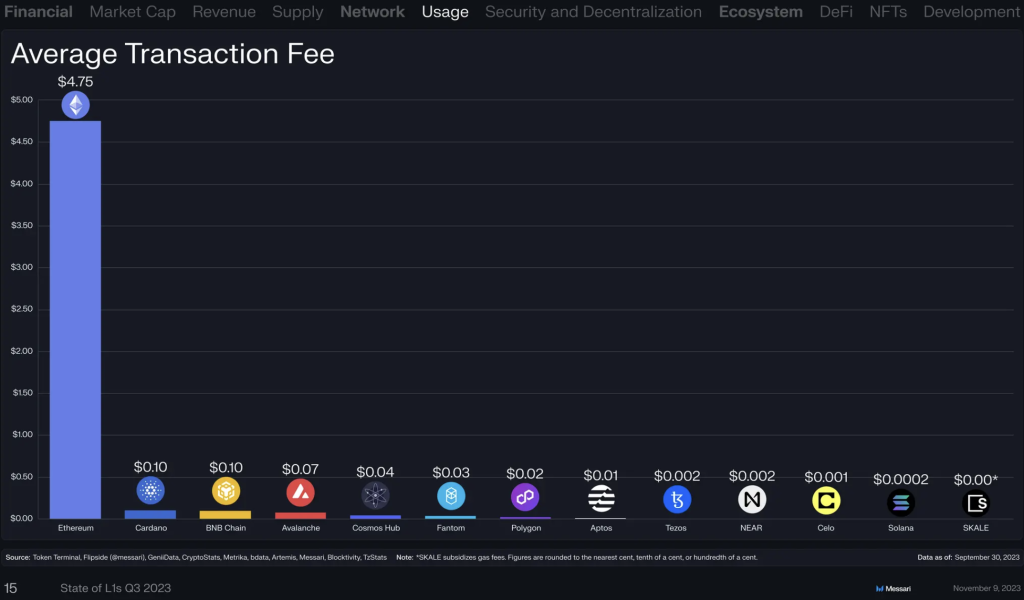Click the $0.10 label above BNB Chain

tap(226, 467)
